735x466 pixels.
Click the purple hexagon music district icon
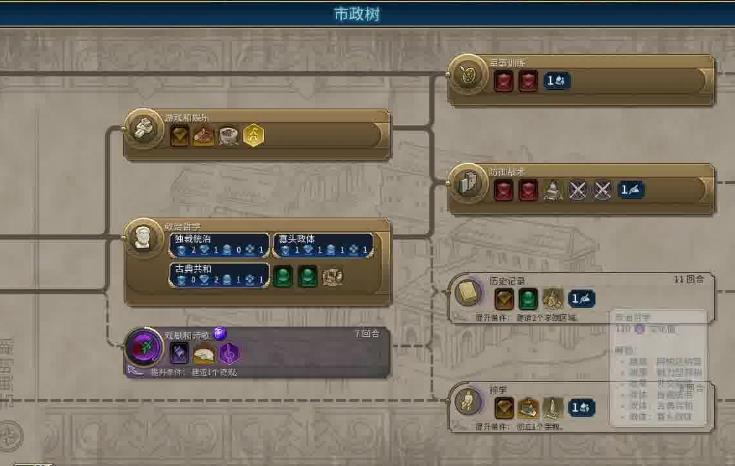click(229, 353)
